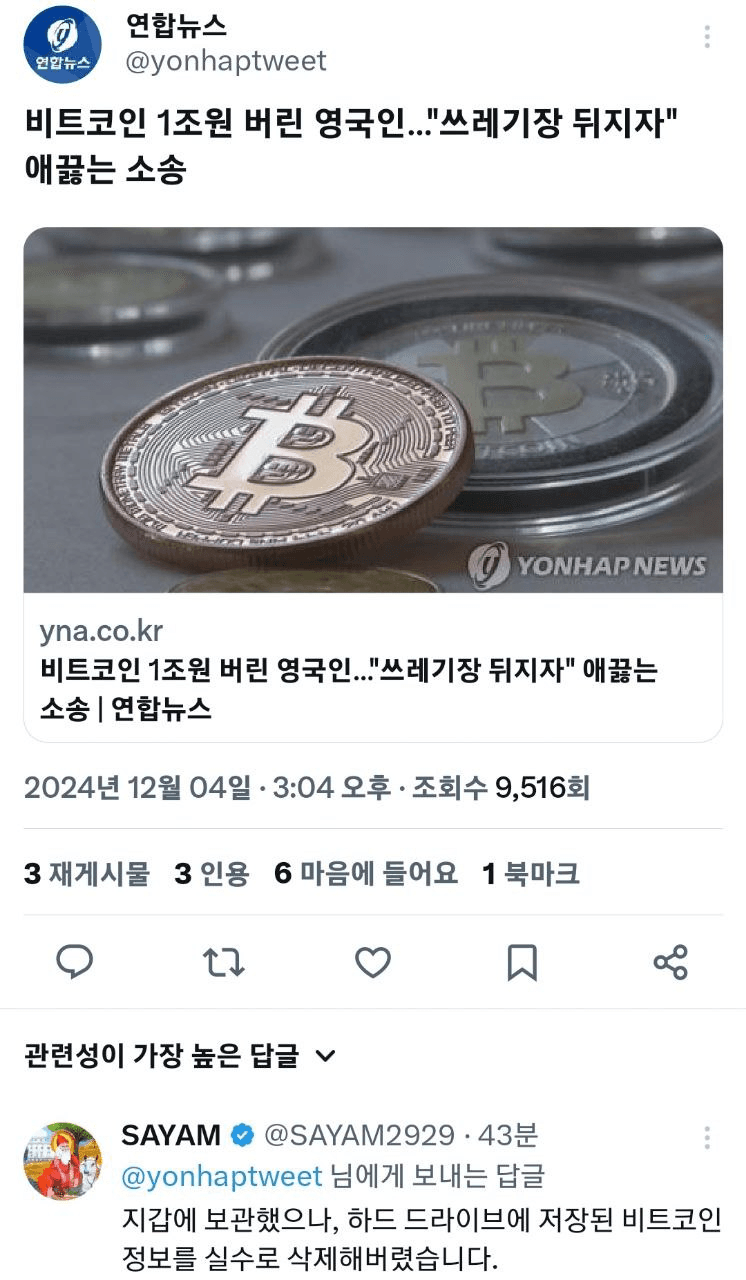The image size is (746, 1280).
Task: Open SAYAM's profile avatar
Action: coord(62,1160)
